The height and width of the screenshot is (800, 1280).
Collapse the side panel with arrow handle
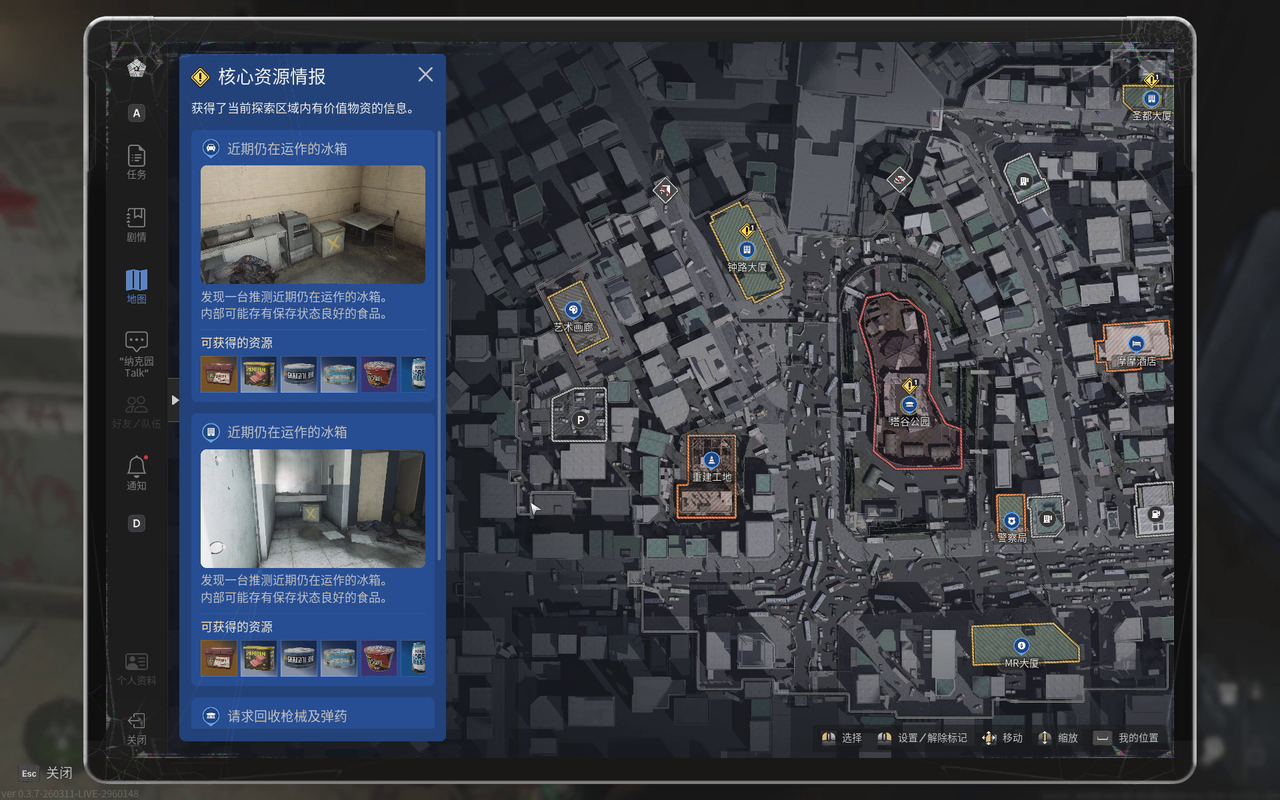(x=175, y=400)
